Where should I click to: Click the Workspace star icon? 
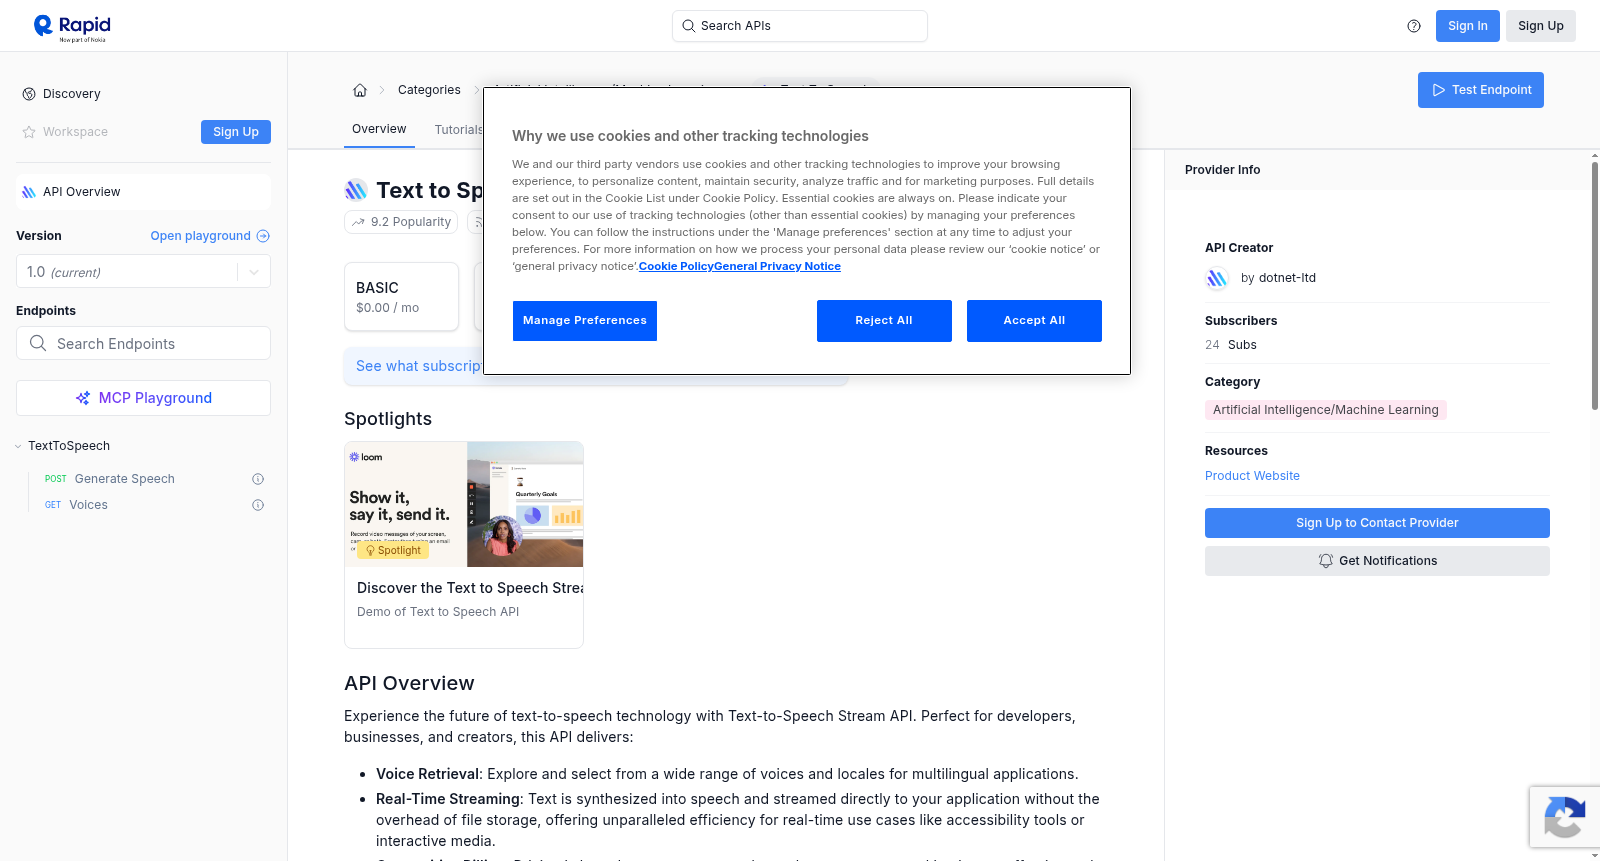[x=29, y=132]
